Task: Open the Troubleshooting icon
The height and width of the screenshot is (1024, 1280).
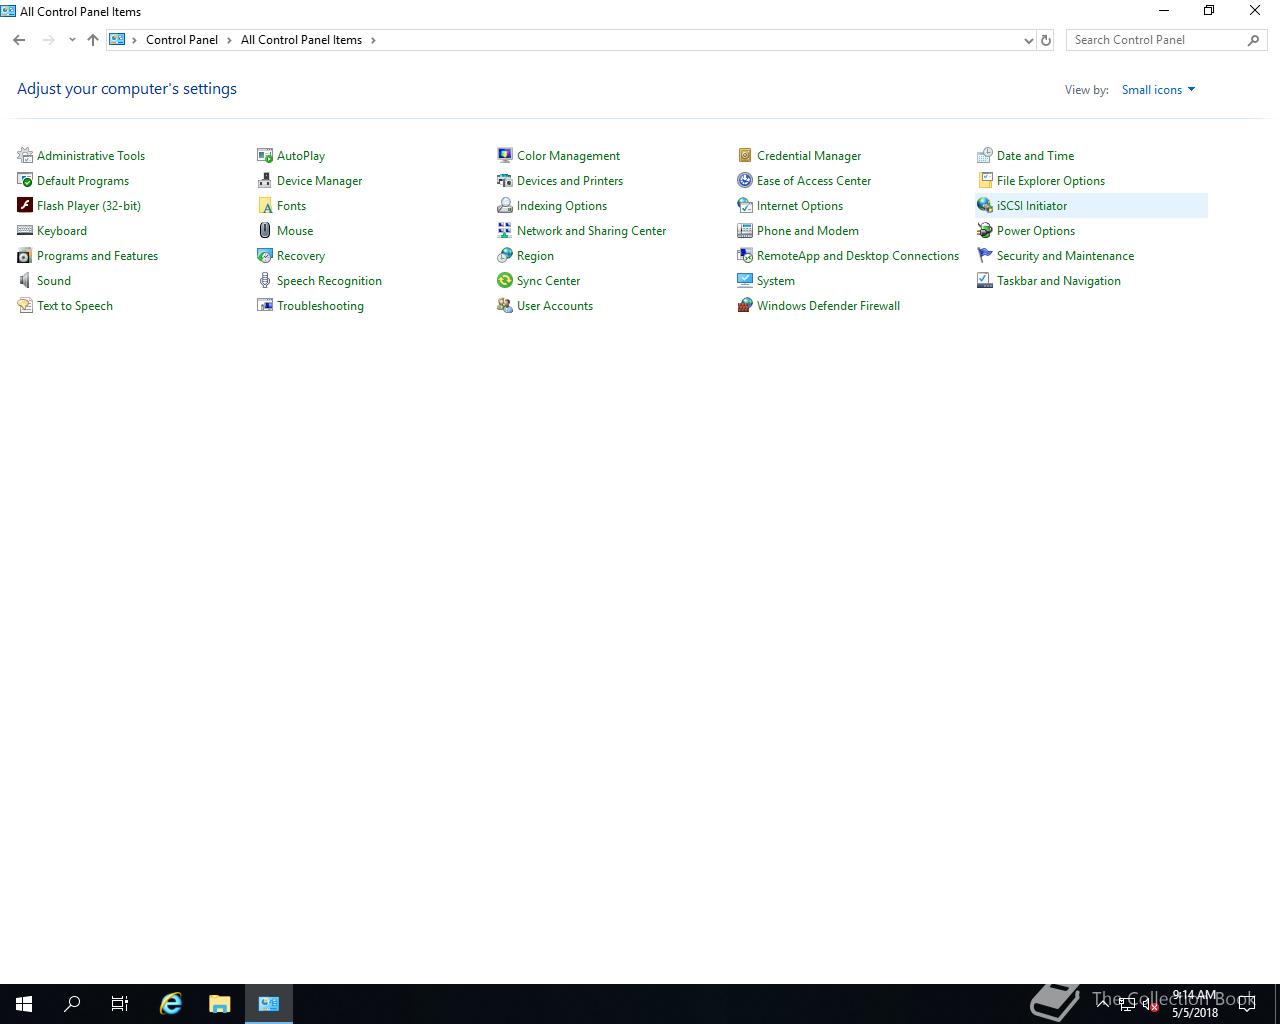Action: pos(265,305)
